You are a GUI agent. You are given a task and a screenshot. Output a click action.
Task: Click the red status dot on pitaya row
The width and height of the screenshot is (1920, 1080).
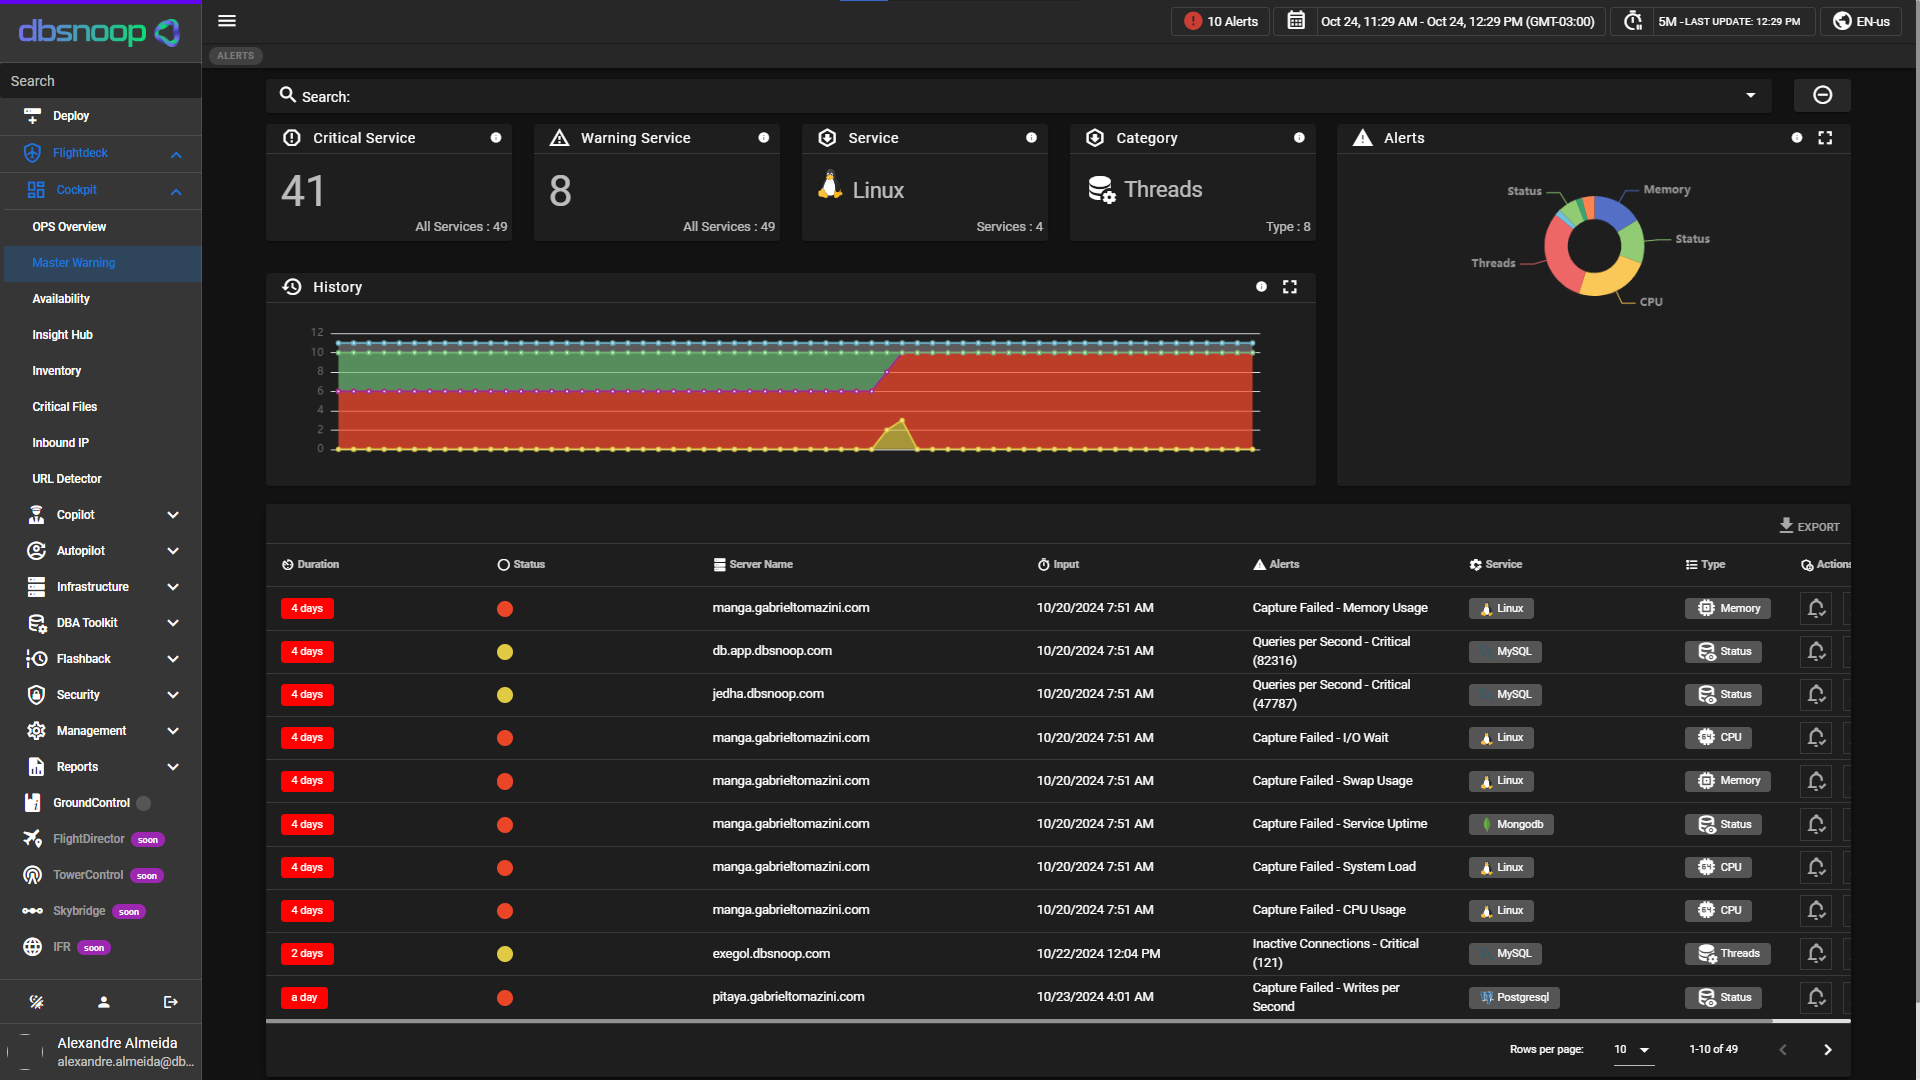point(505,998)
